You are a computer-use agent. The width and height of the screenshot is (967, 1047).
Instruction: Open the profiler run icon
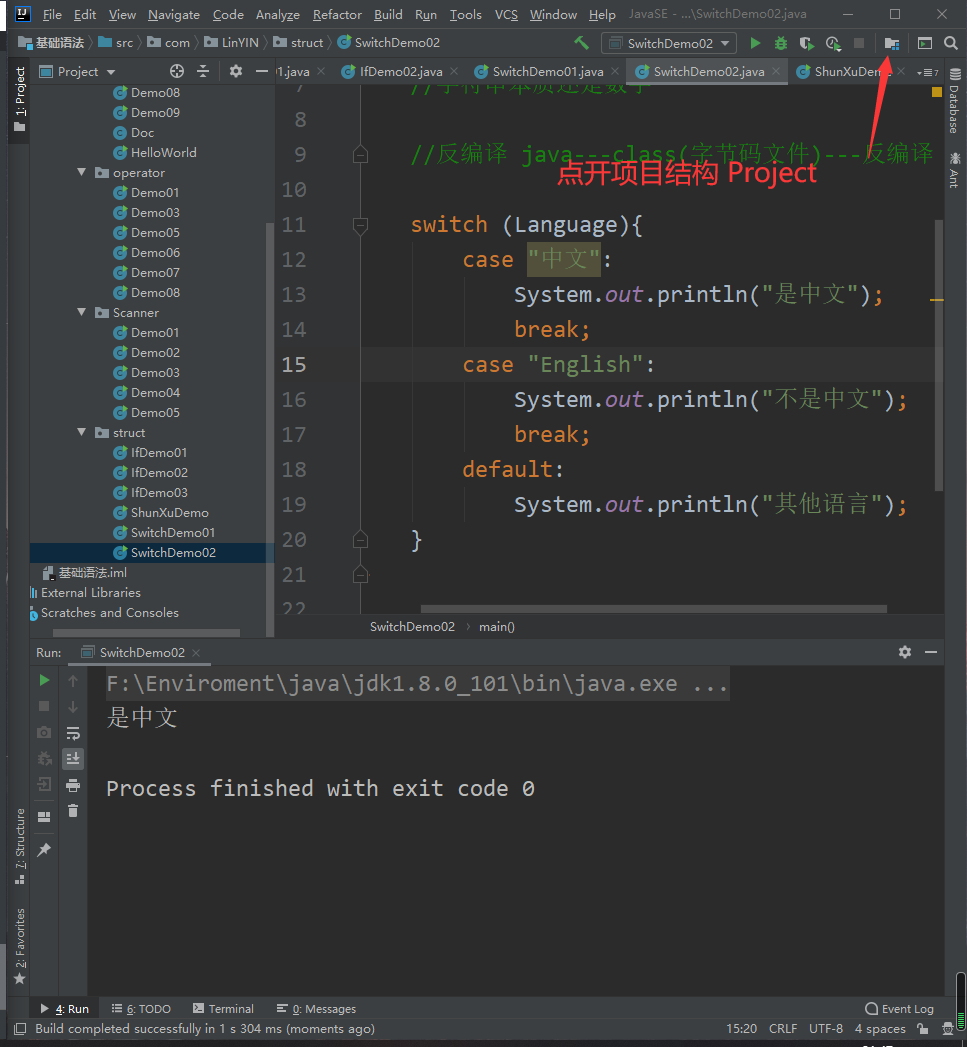[833, 43]
